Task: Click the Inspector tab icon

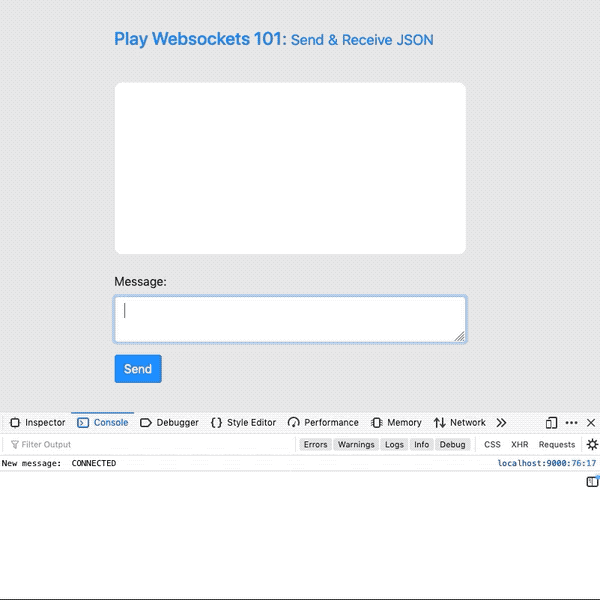Action: (x=15, y=422)
